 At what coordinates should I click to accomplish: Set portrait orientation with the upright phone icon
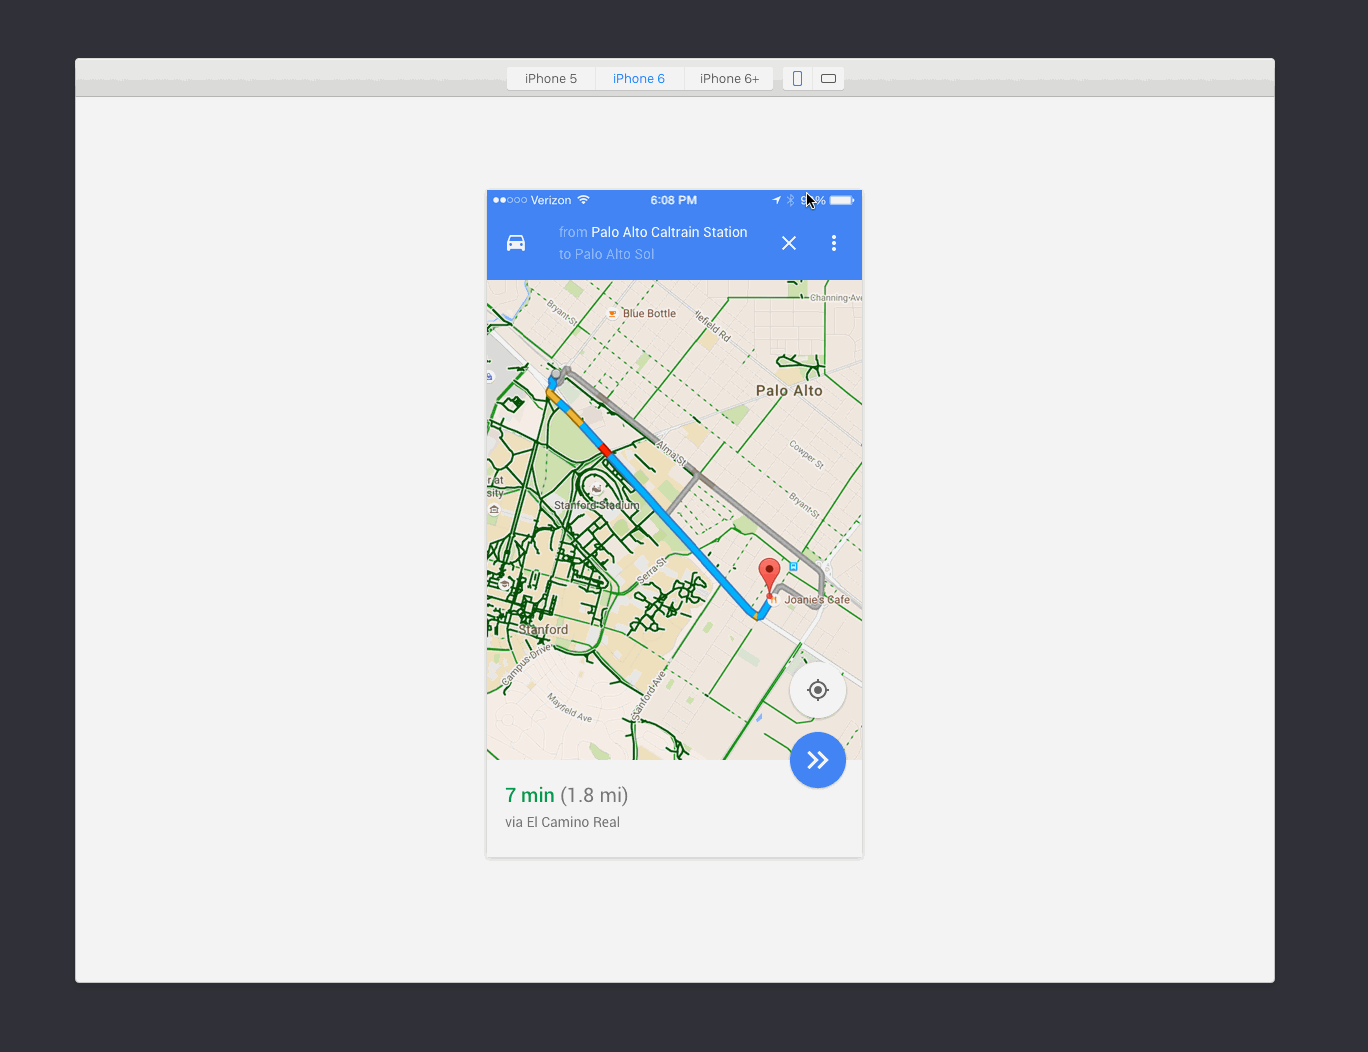(x=797, y=79)
